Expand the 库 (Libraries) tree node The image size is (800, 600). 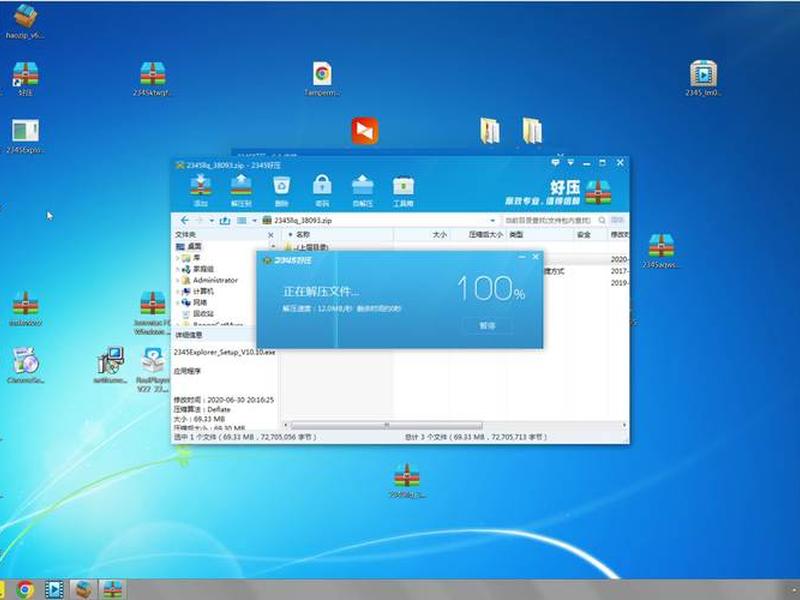(178, 258)
